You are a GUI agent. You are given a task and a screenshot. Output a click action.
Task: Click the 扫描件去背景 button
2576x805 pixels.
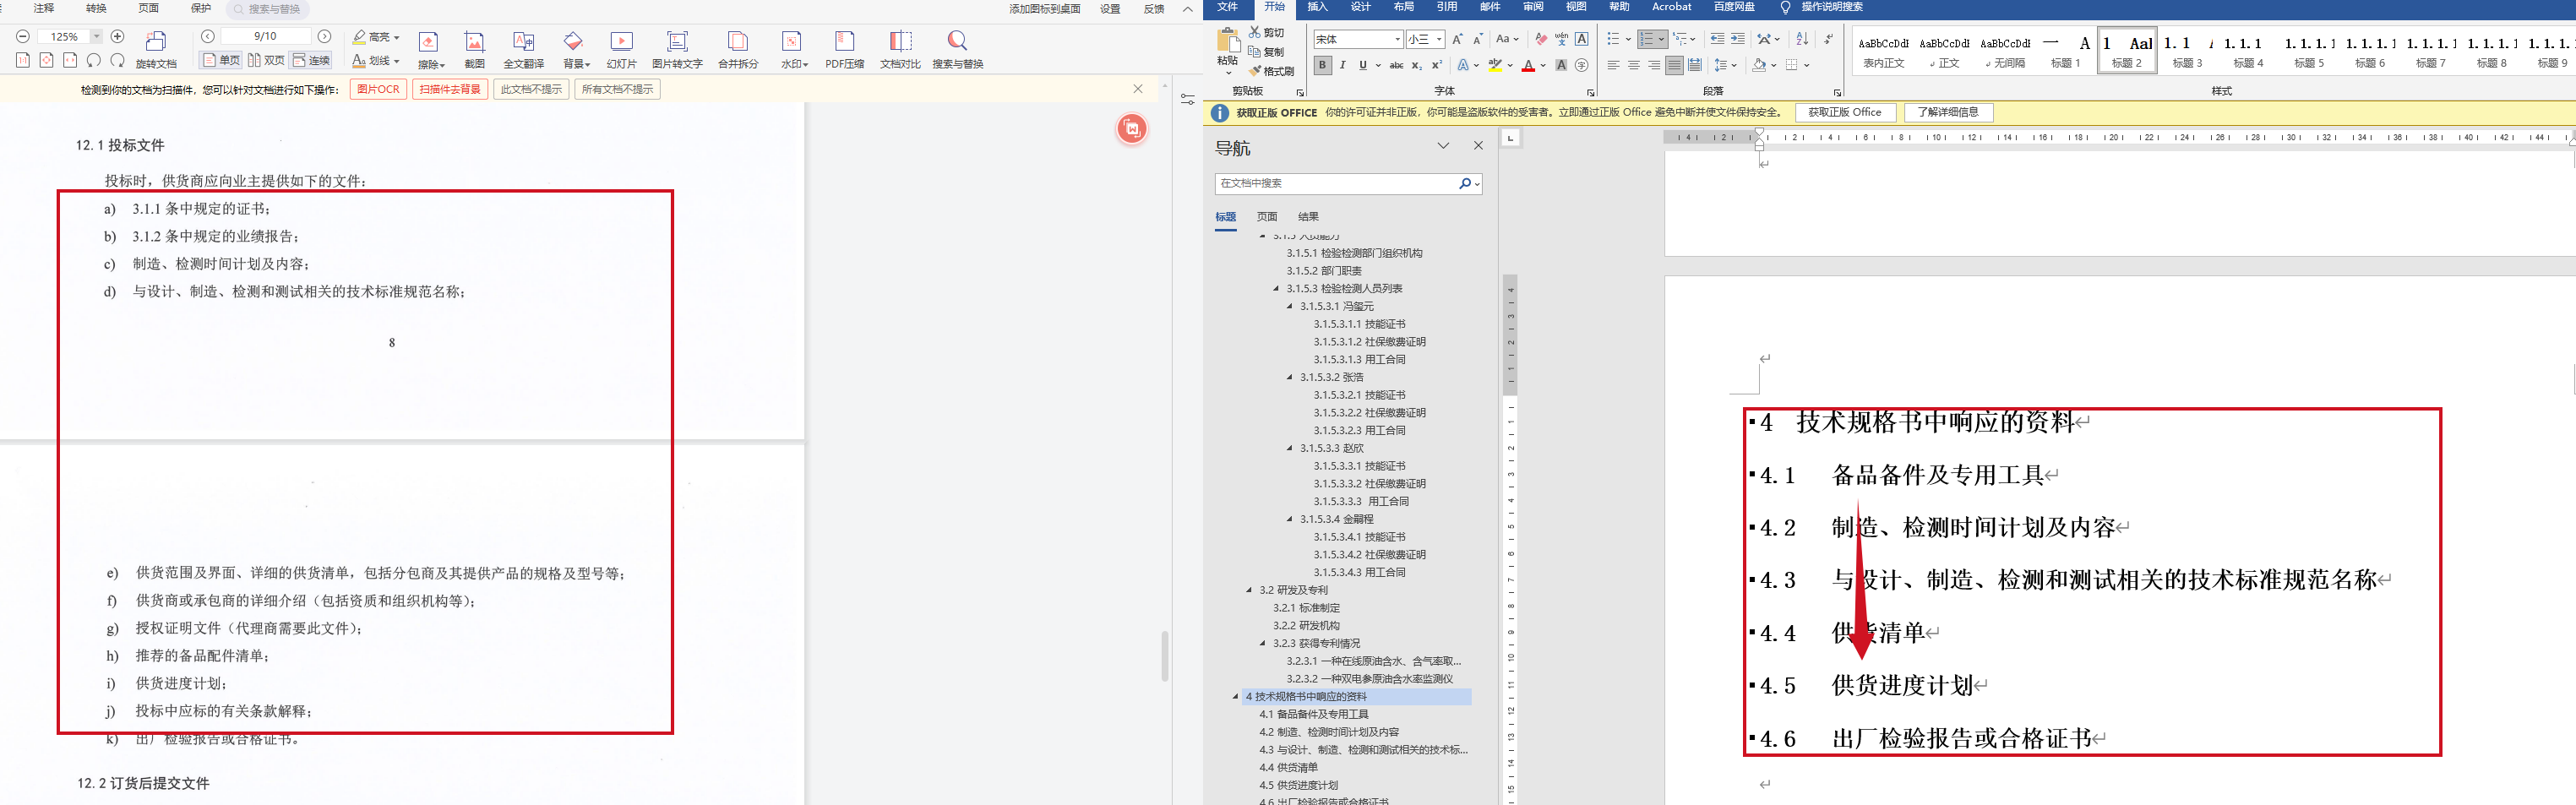tap(450, 89)
